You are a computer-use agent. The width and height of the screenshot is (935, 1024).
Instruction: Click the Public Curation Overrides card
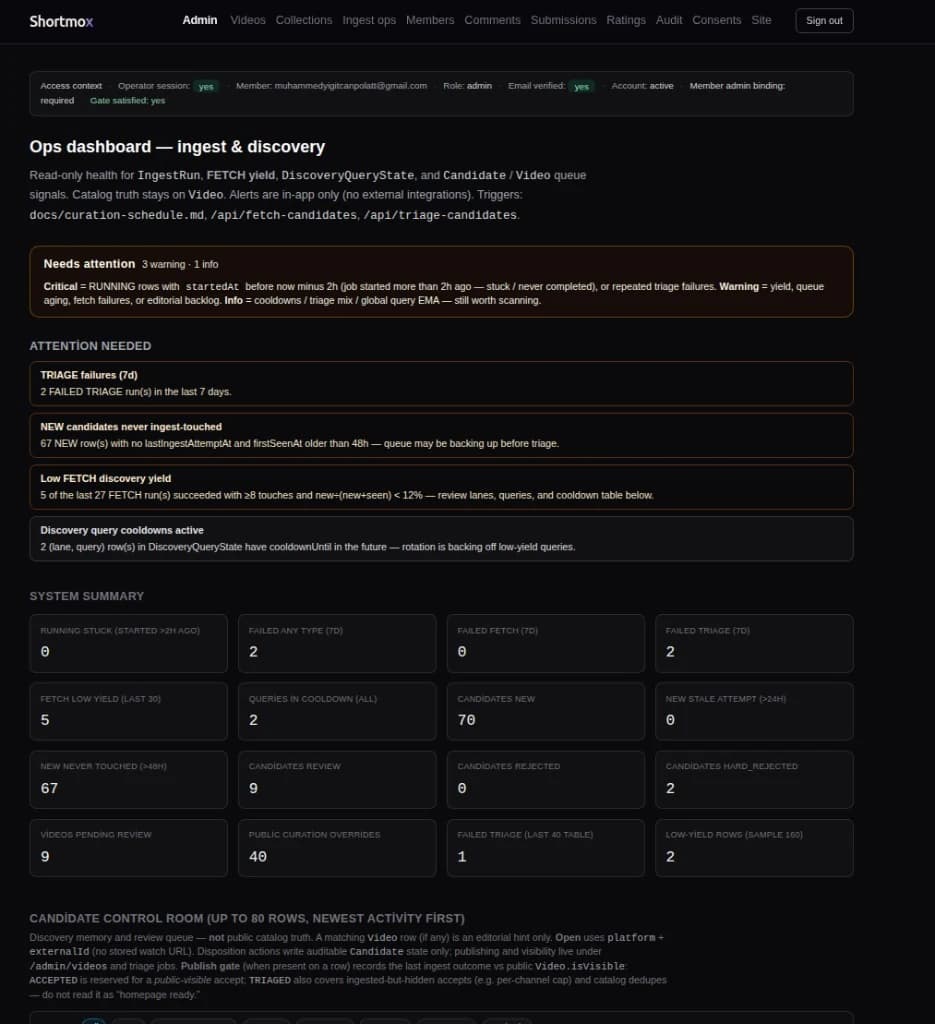pos(337,848)
